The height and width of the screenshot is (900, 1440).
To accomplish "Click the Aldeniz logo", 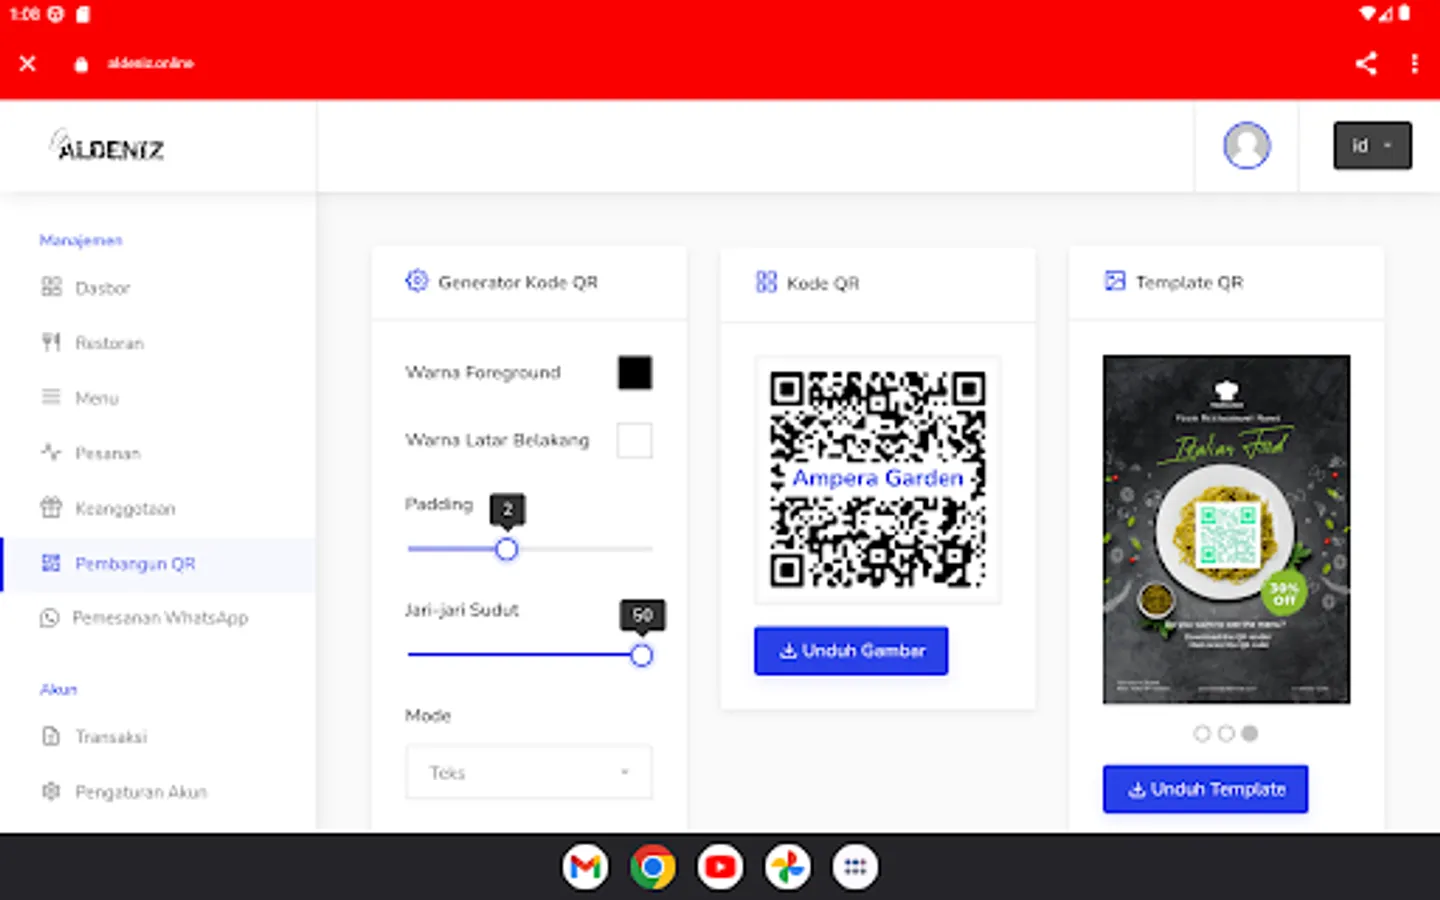I will pyautogui.click(x=107, y=146).
